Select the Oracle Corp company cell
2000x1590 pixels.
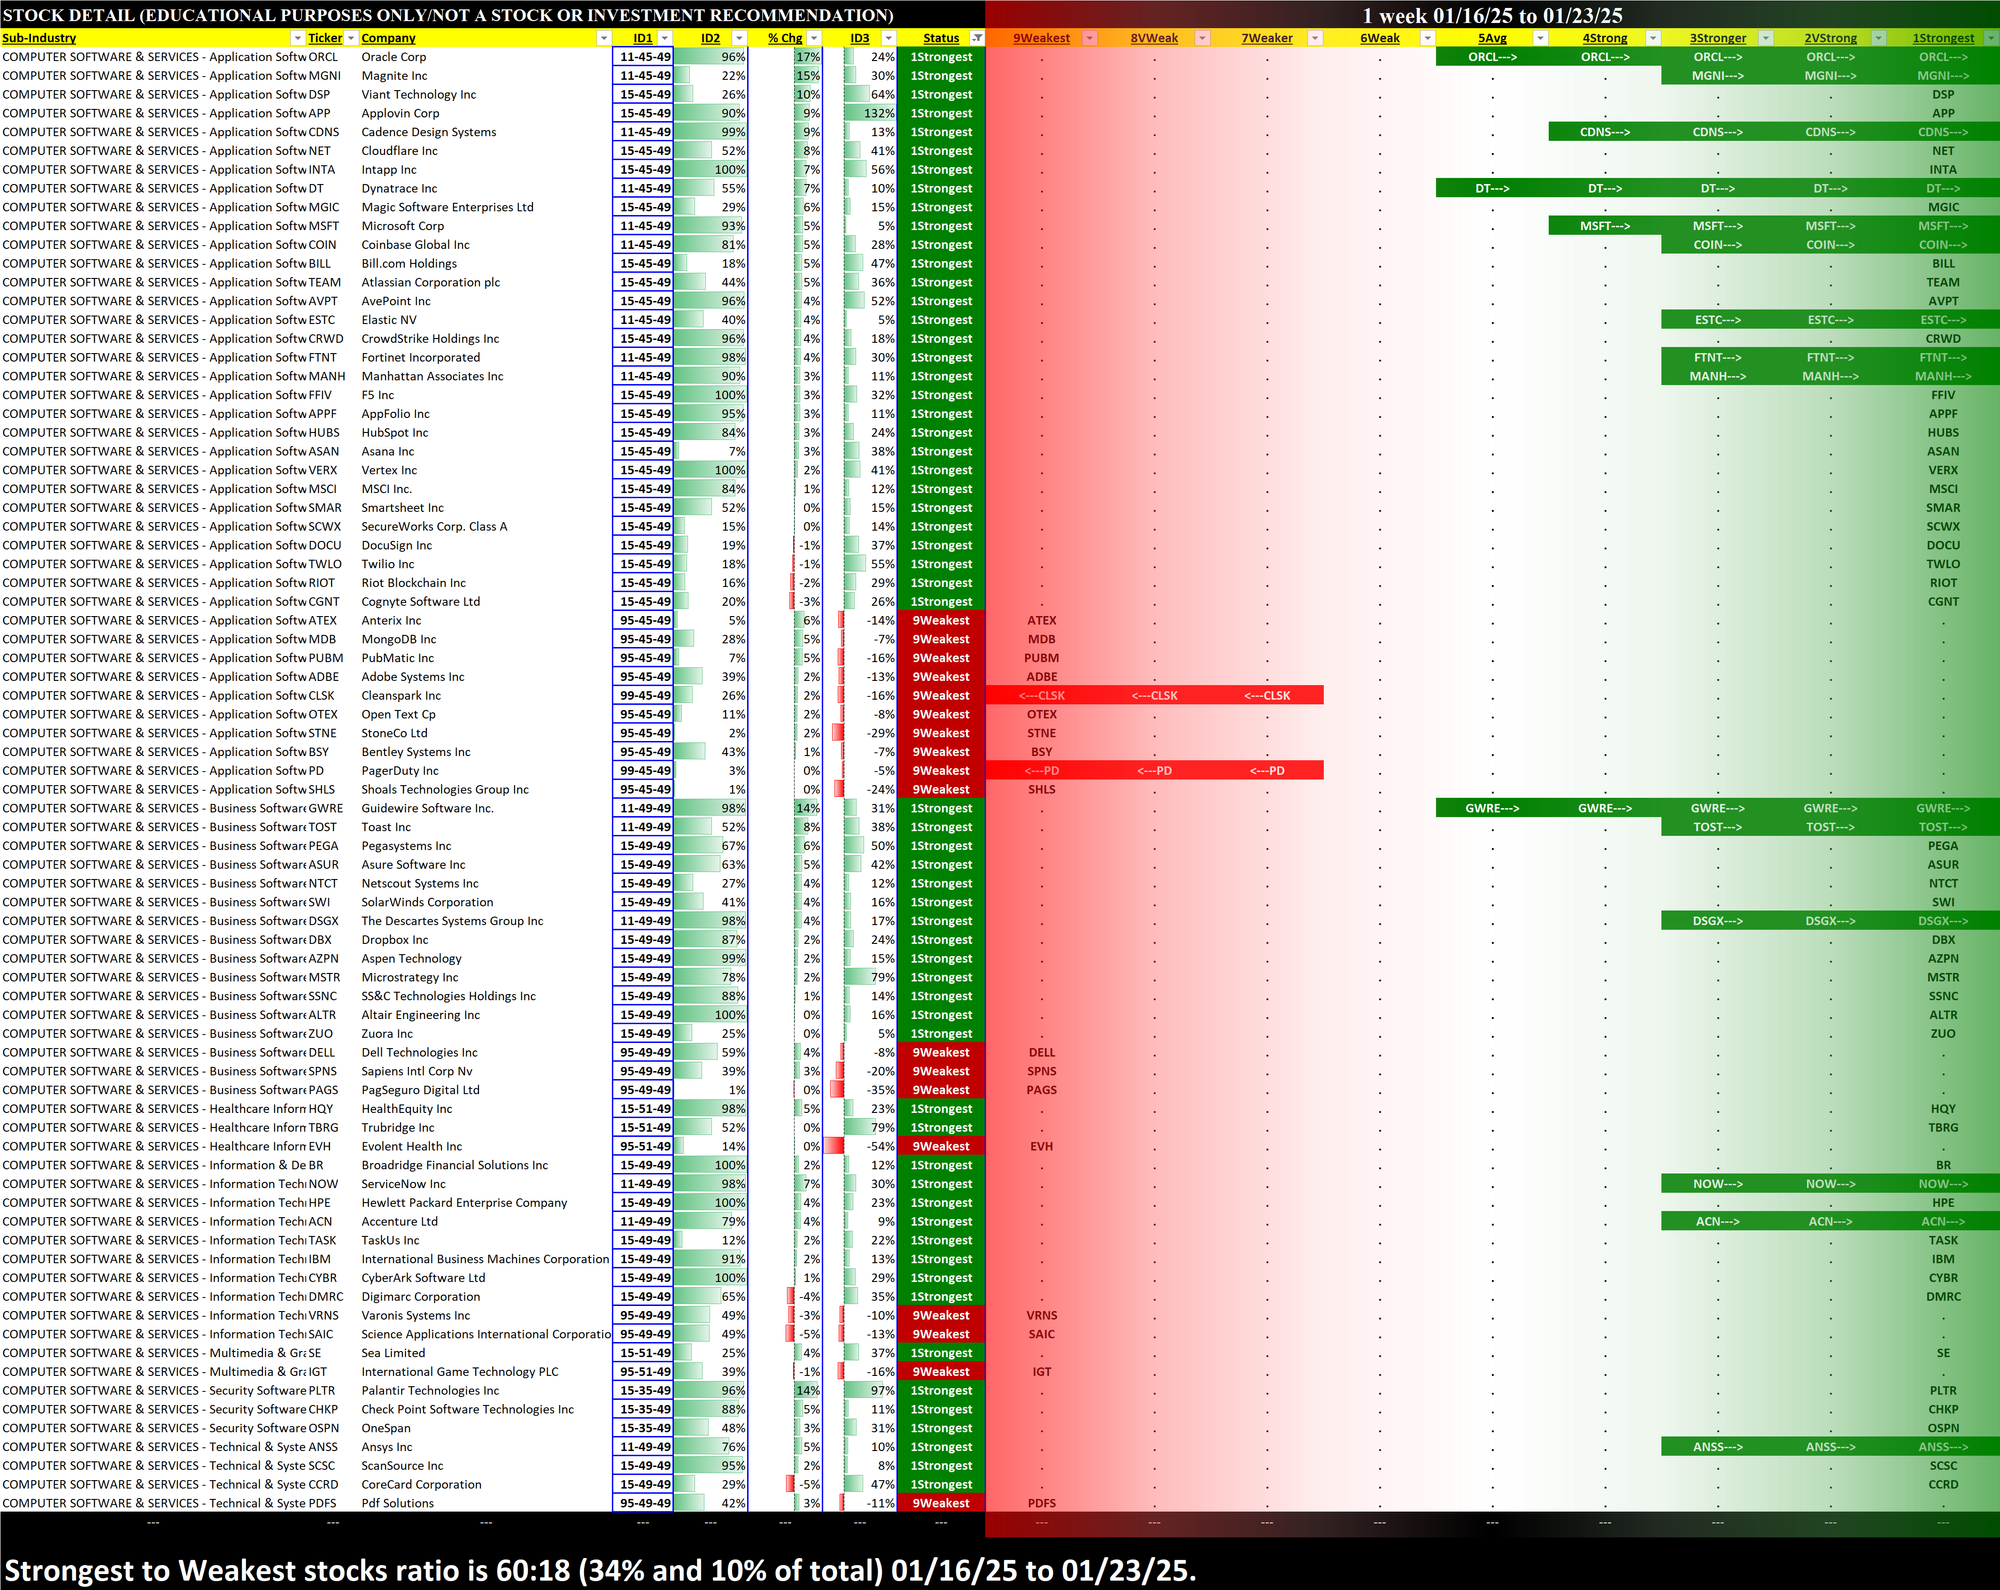coord(394,57)
